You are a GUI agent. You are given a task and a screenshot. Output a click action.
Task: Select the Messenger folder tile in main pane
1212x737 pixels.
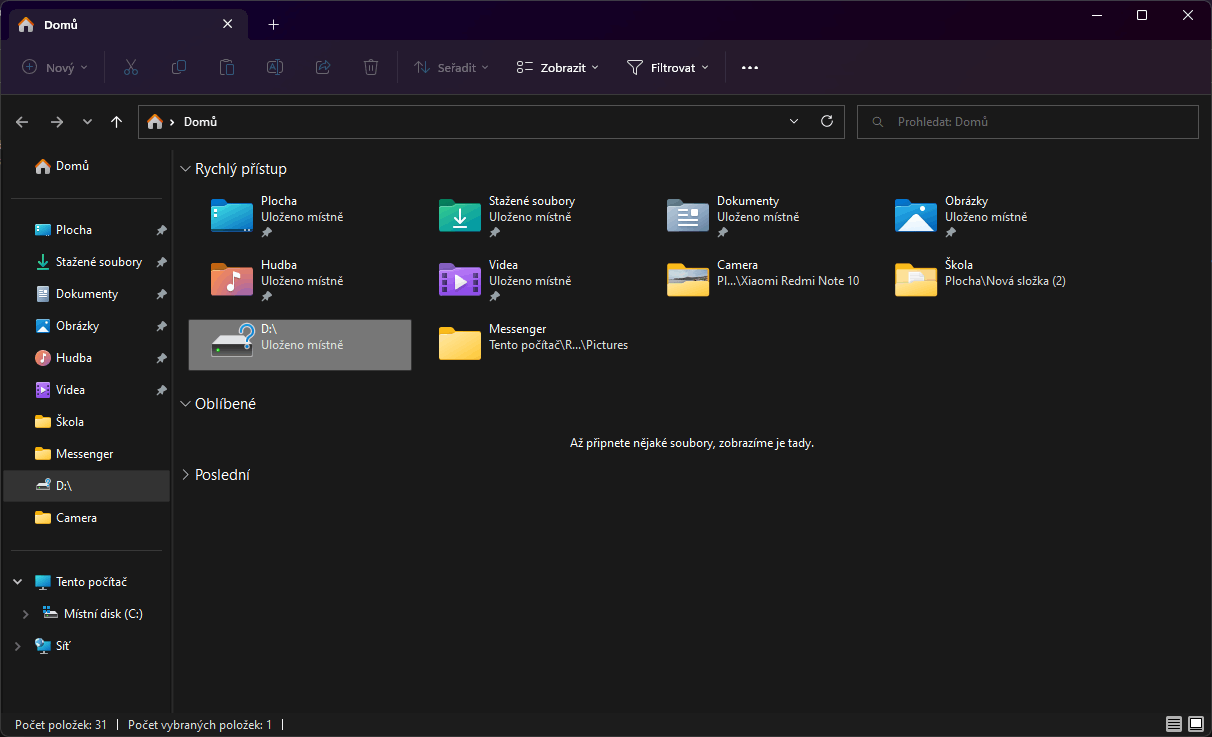click(527, 345)
